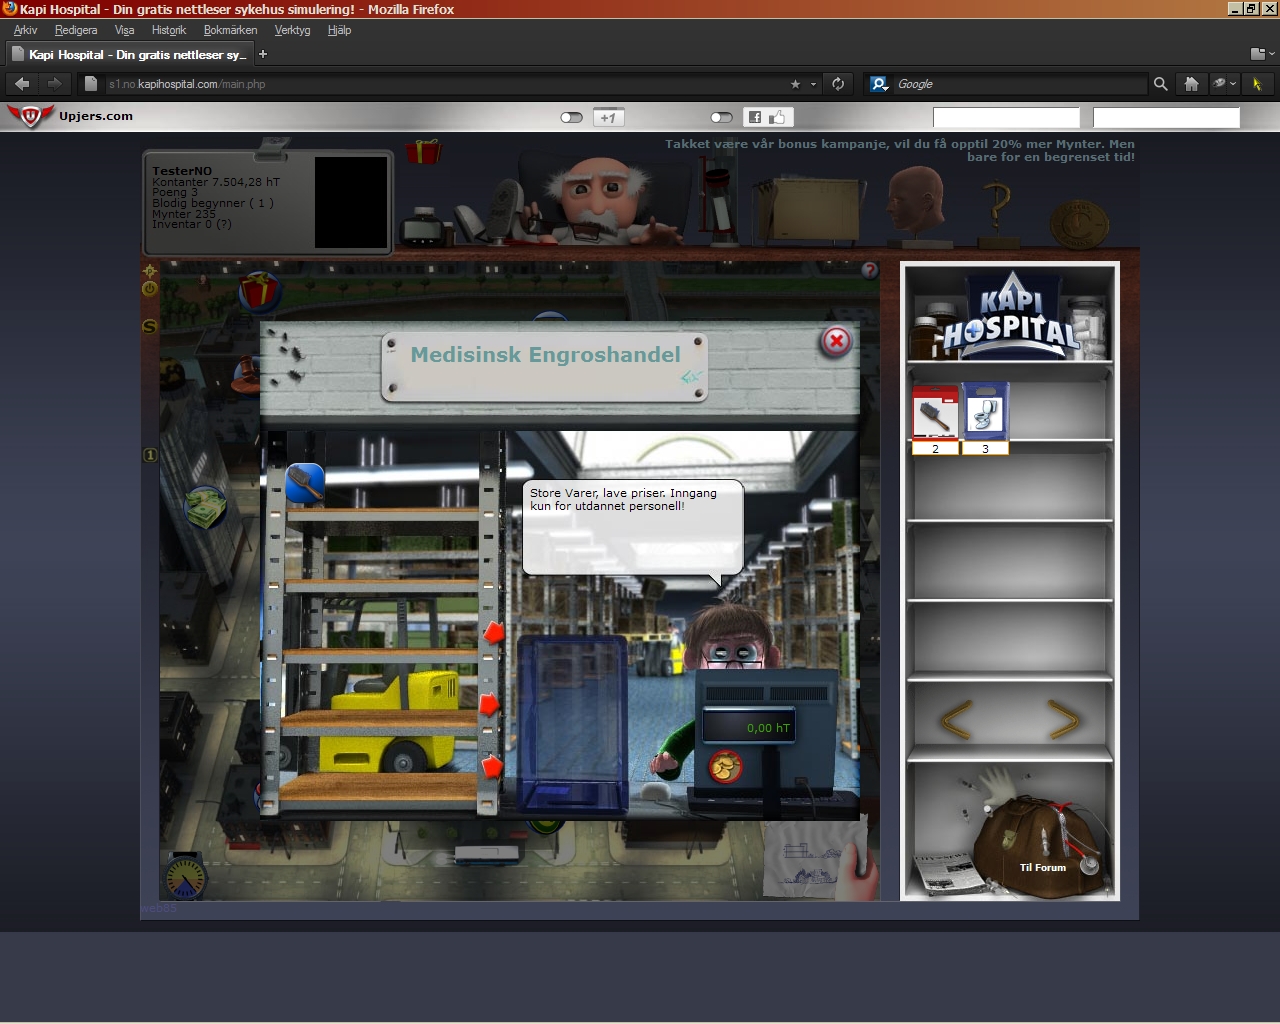Open the search engine dropdown

click(879, 84)
